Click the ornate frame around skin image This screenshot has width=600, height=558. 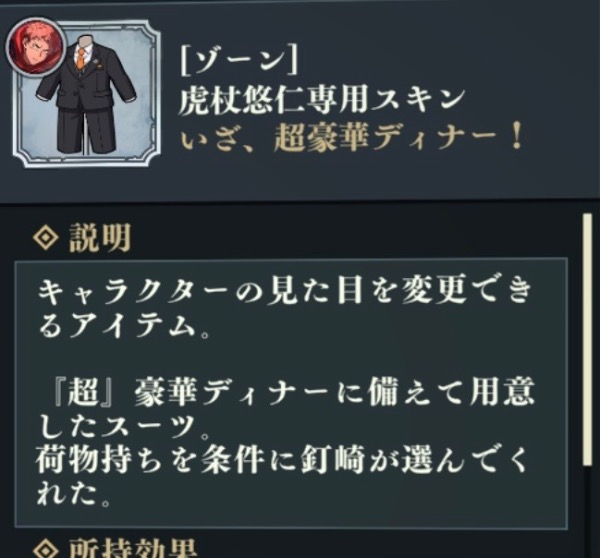click(x=86, y=94)
